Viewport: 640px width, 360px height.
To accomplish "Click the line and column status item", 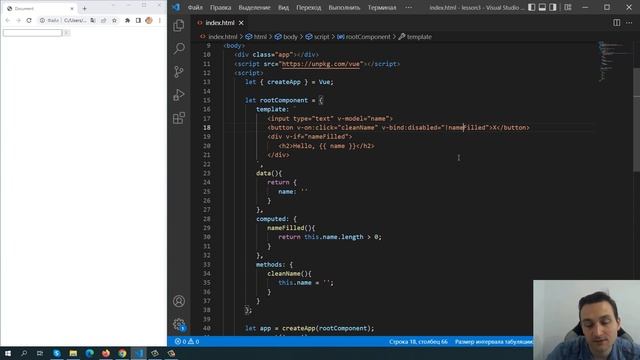I will click(x=418, y=342).
